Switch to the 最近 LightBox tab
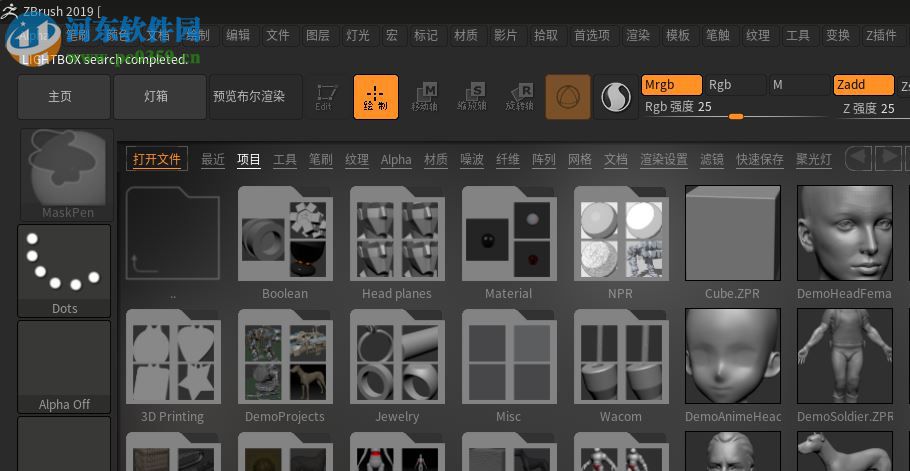910x471 pixels. [213, 160]
